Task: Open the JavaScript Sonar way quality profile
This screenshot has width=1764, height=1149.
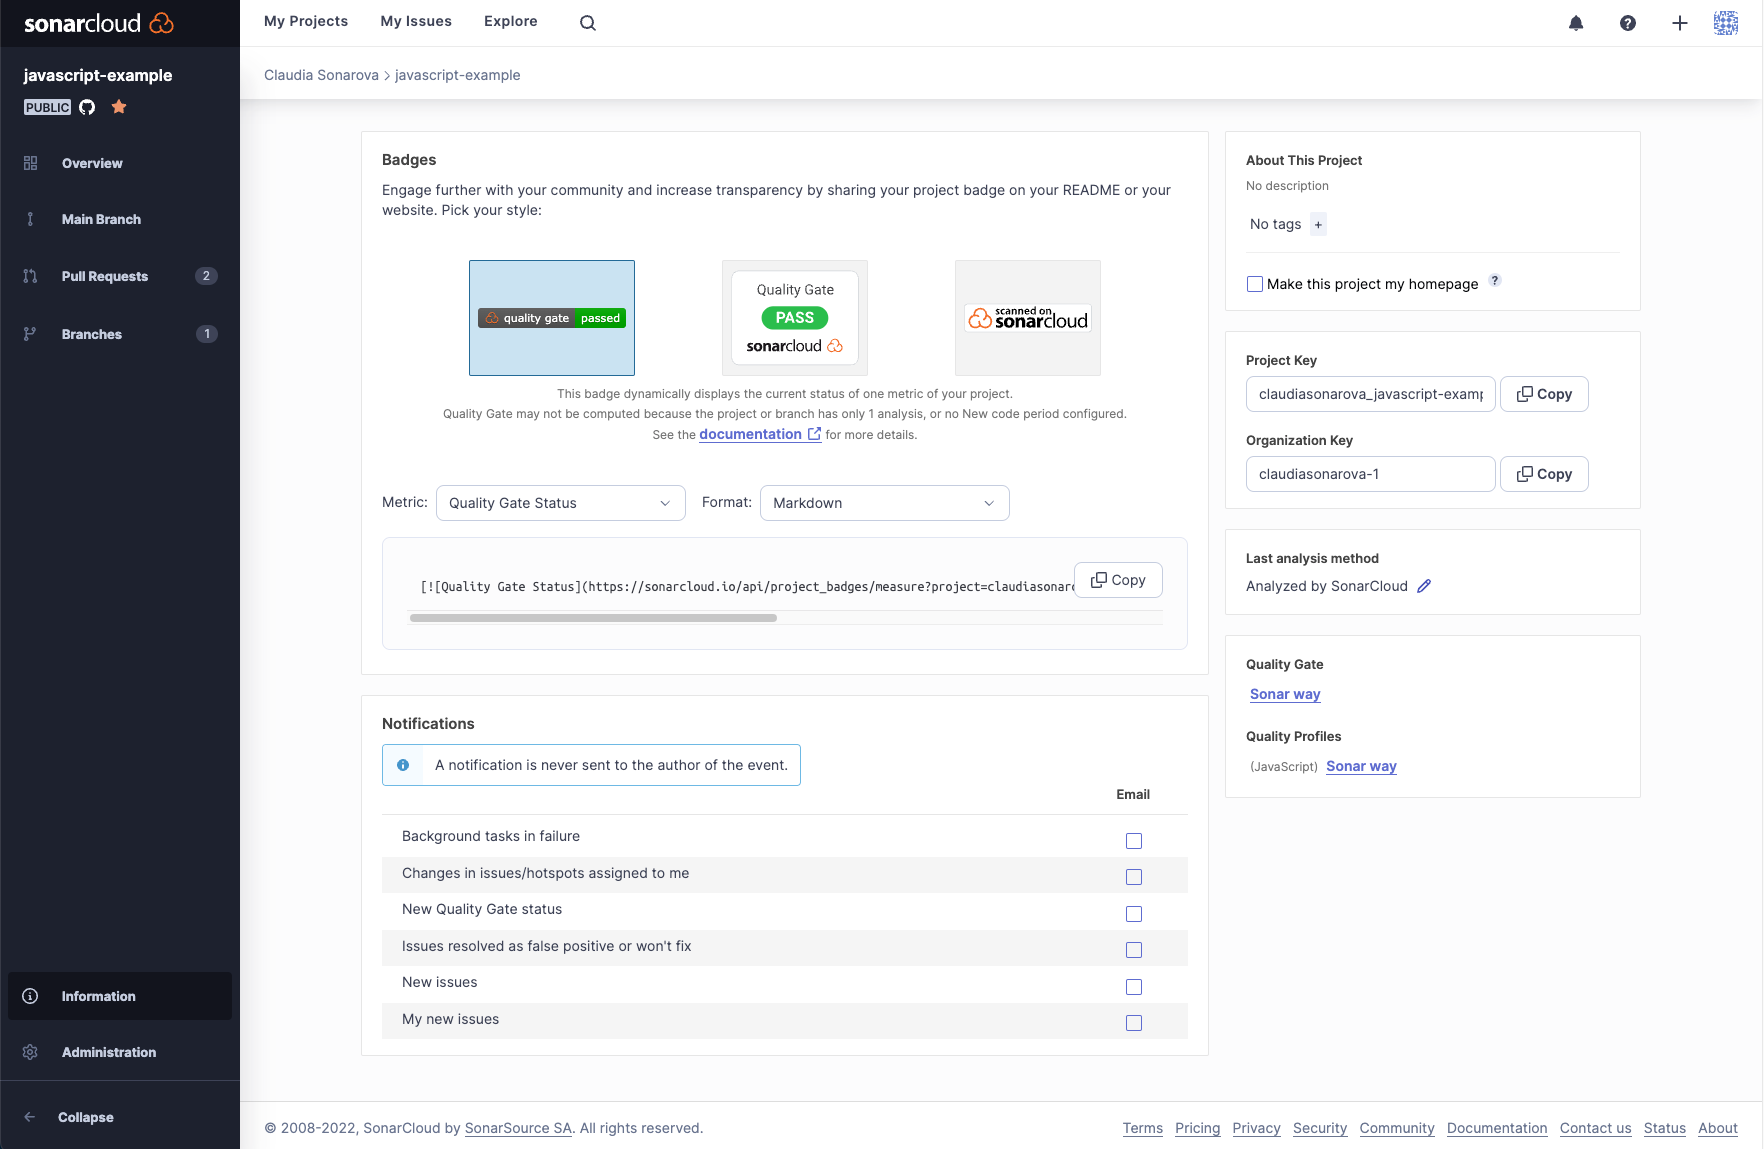Action: [1361, 766]
